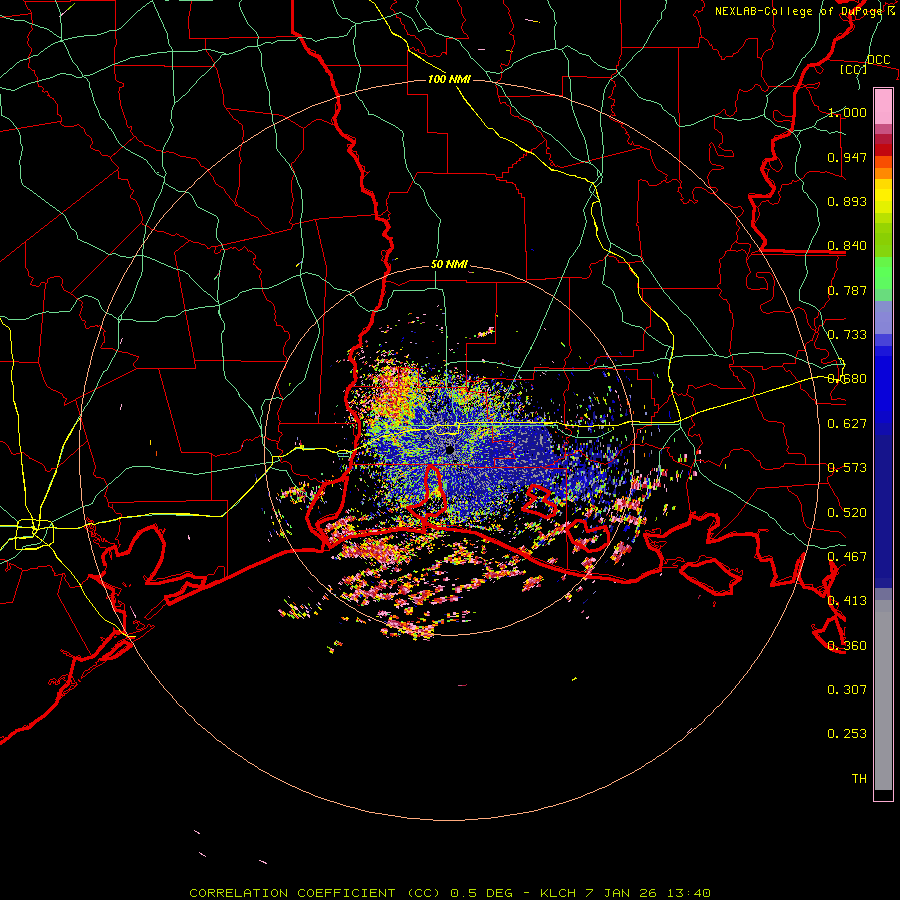Select the 0.360 legend value
The image size is (900, 900).
tap(847, 646)
